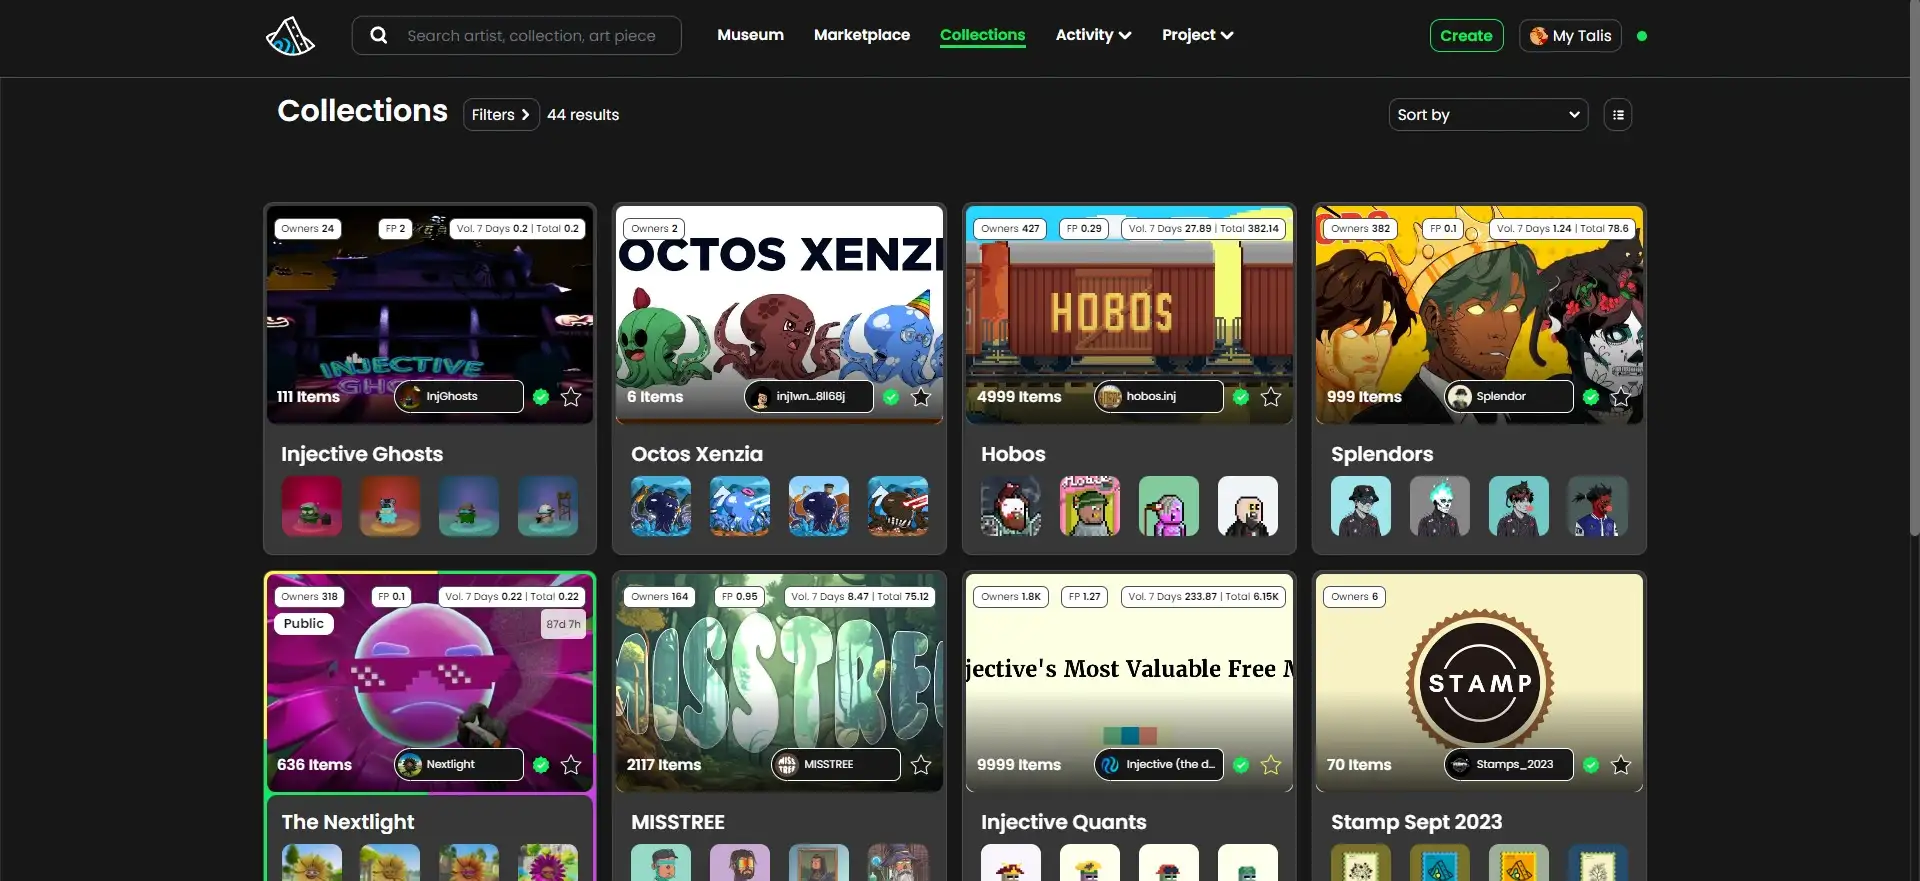Switch to list view layout icon

(1617, 115)
